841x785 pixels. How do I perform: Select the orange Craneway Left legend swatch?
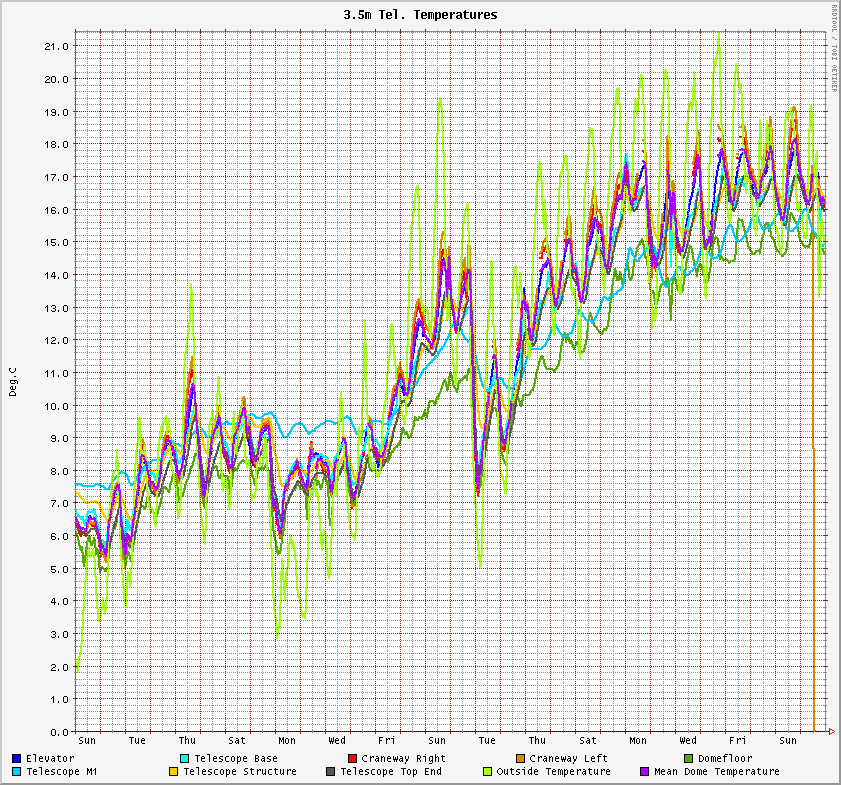coord(519,759)
